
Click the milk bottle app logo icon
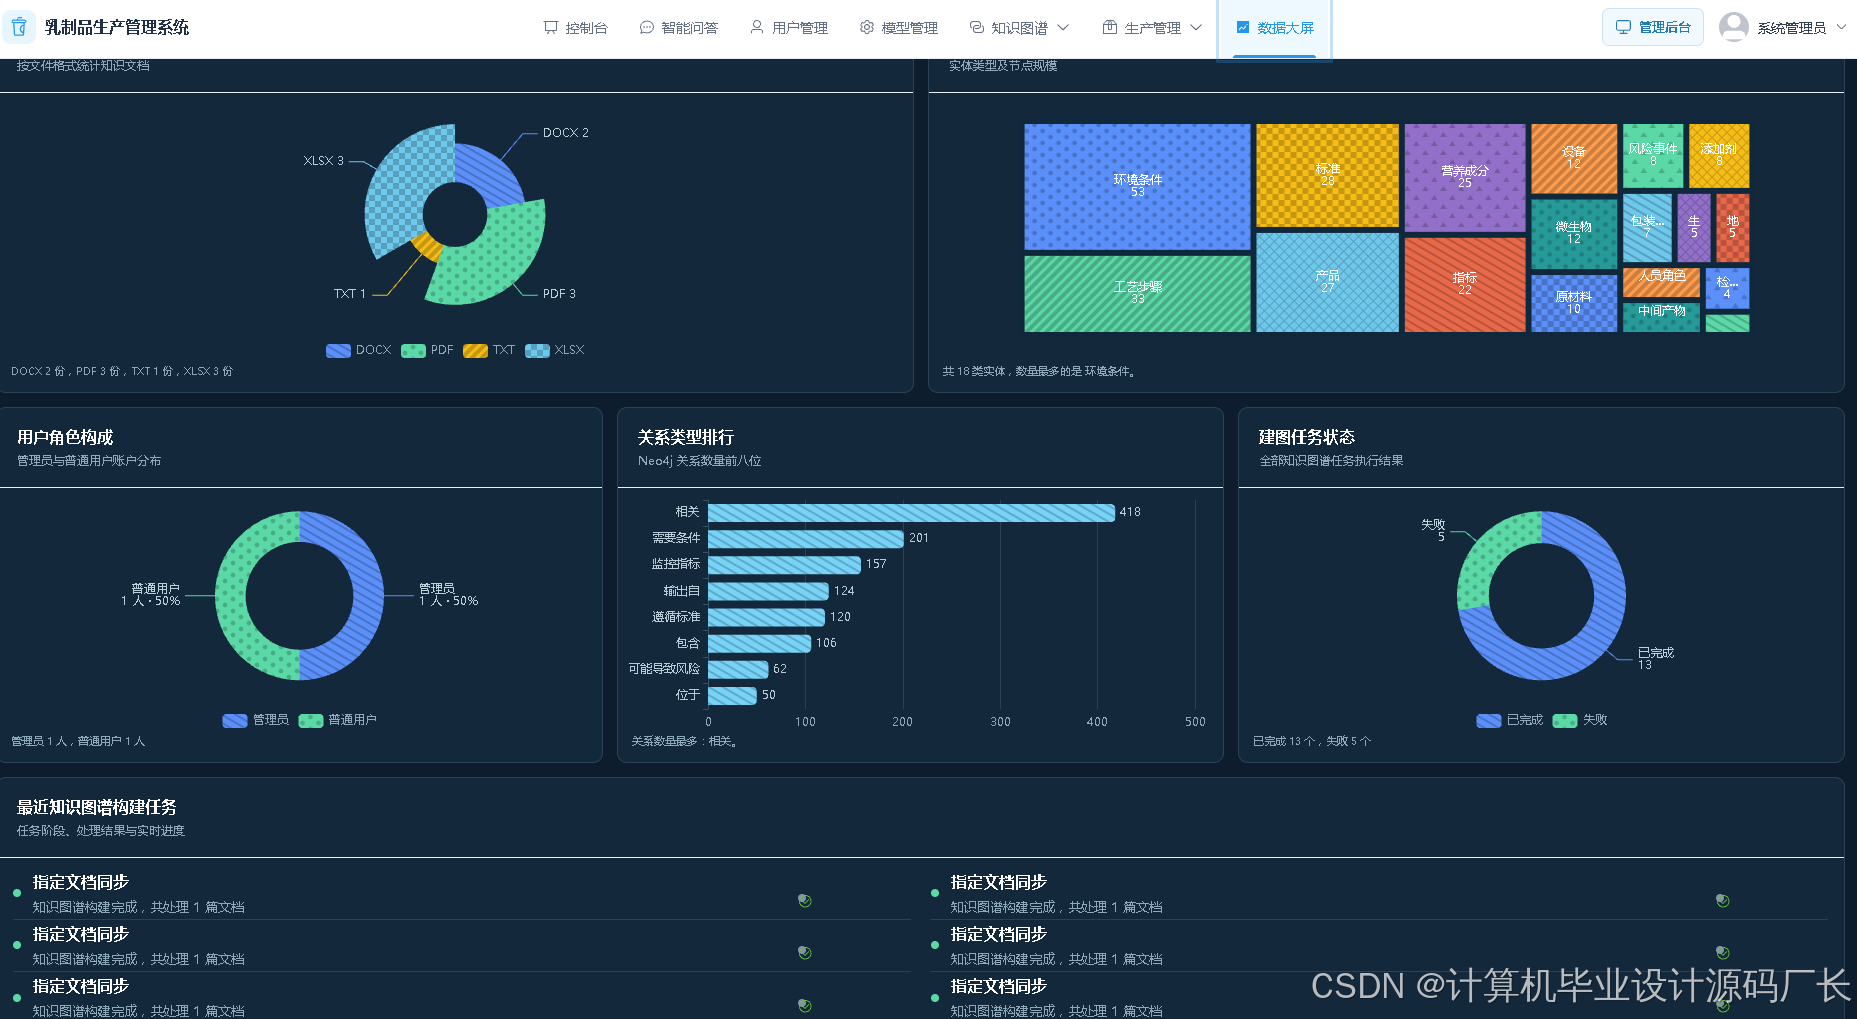[19, 27]
